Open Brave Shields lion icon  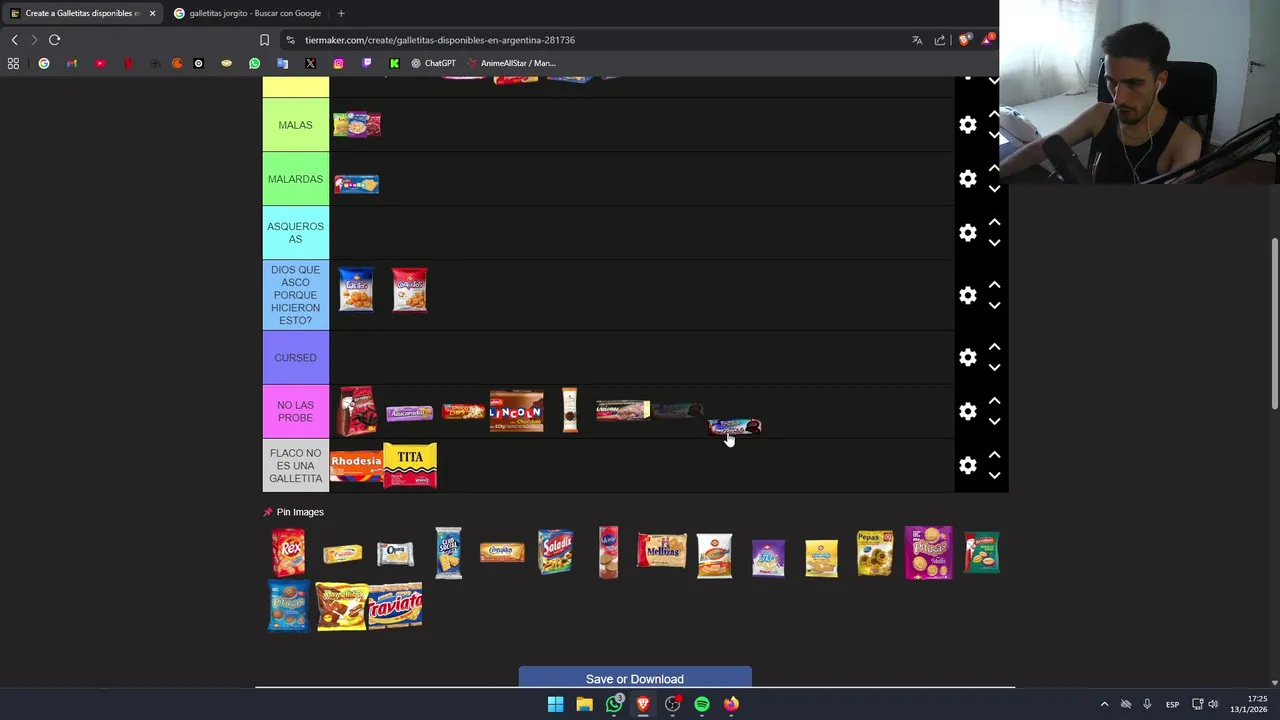click(x=964, y=40)
